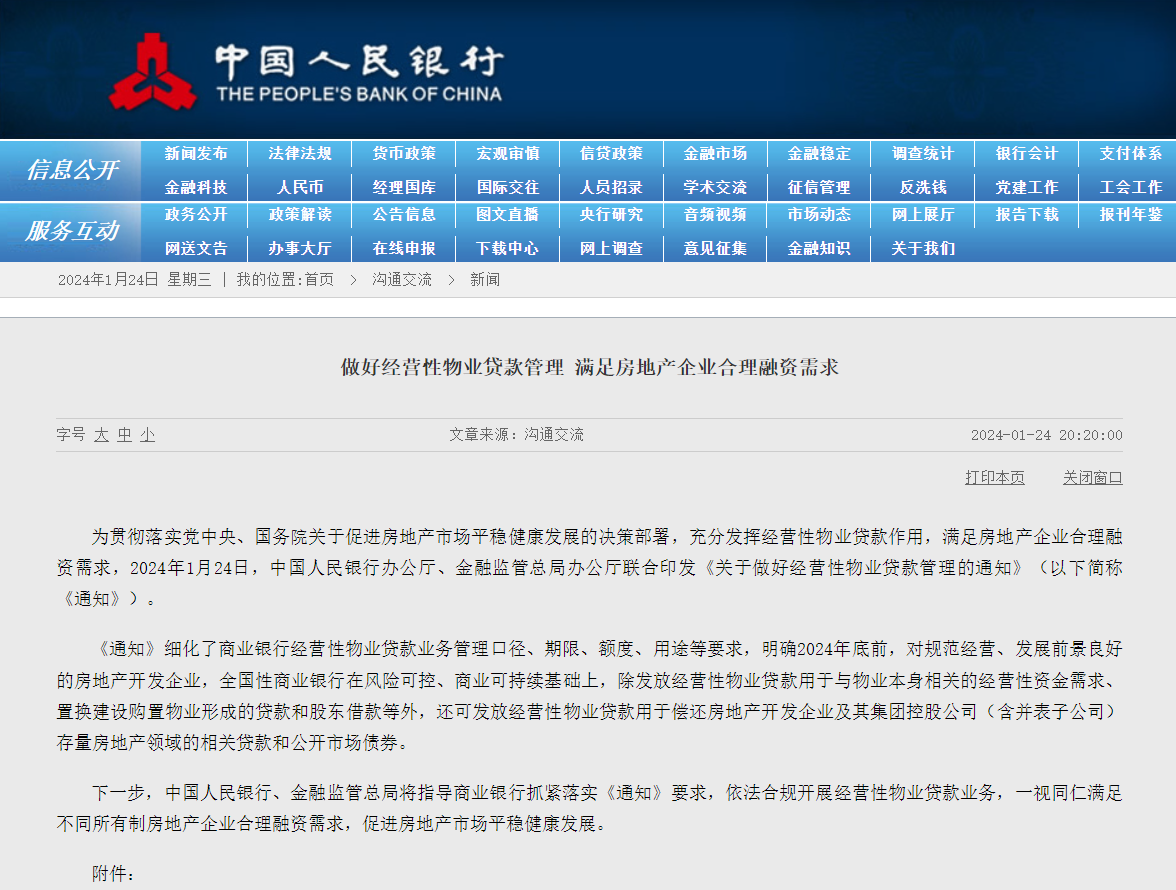
Task: Click the 服务互动 category header
Action: (x=72, y=231)
